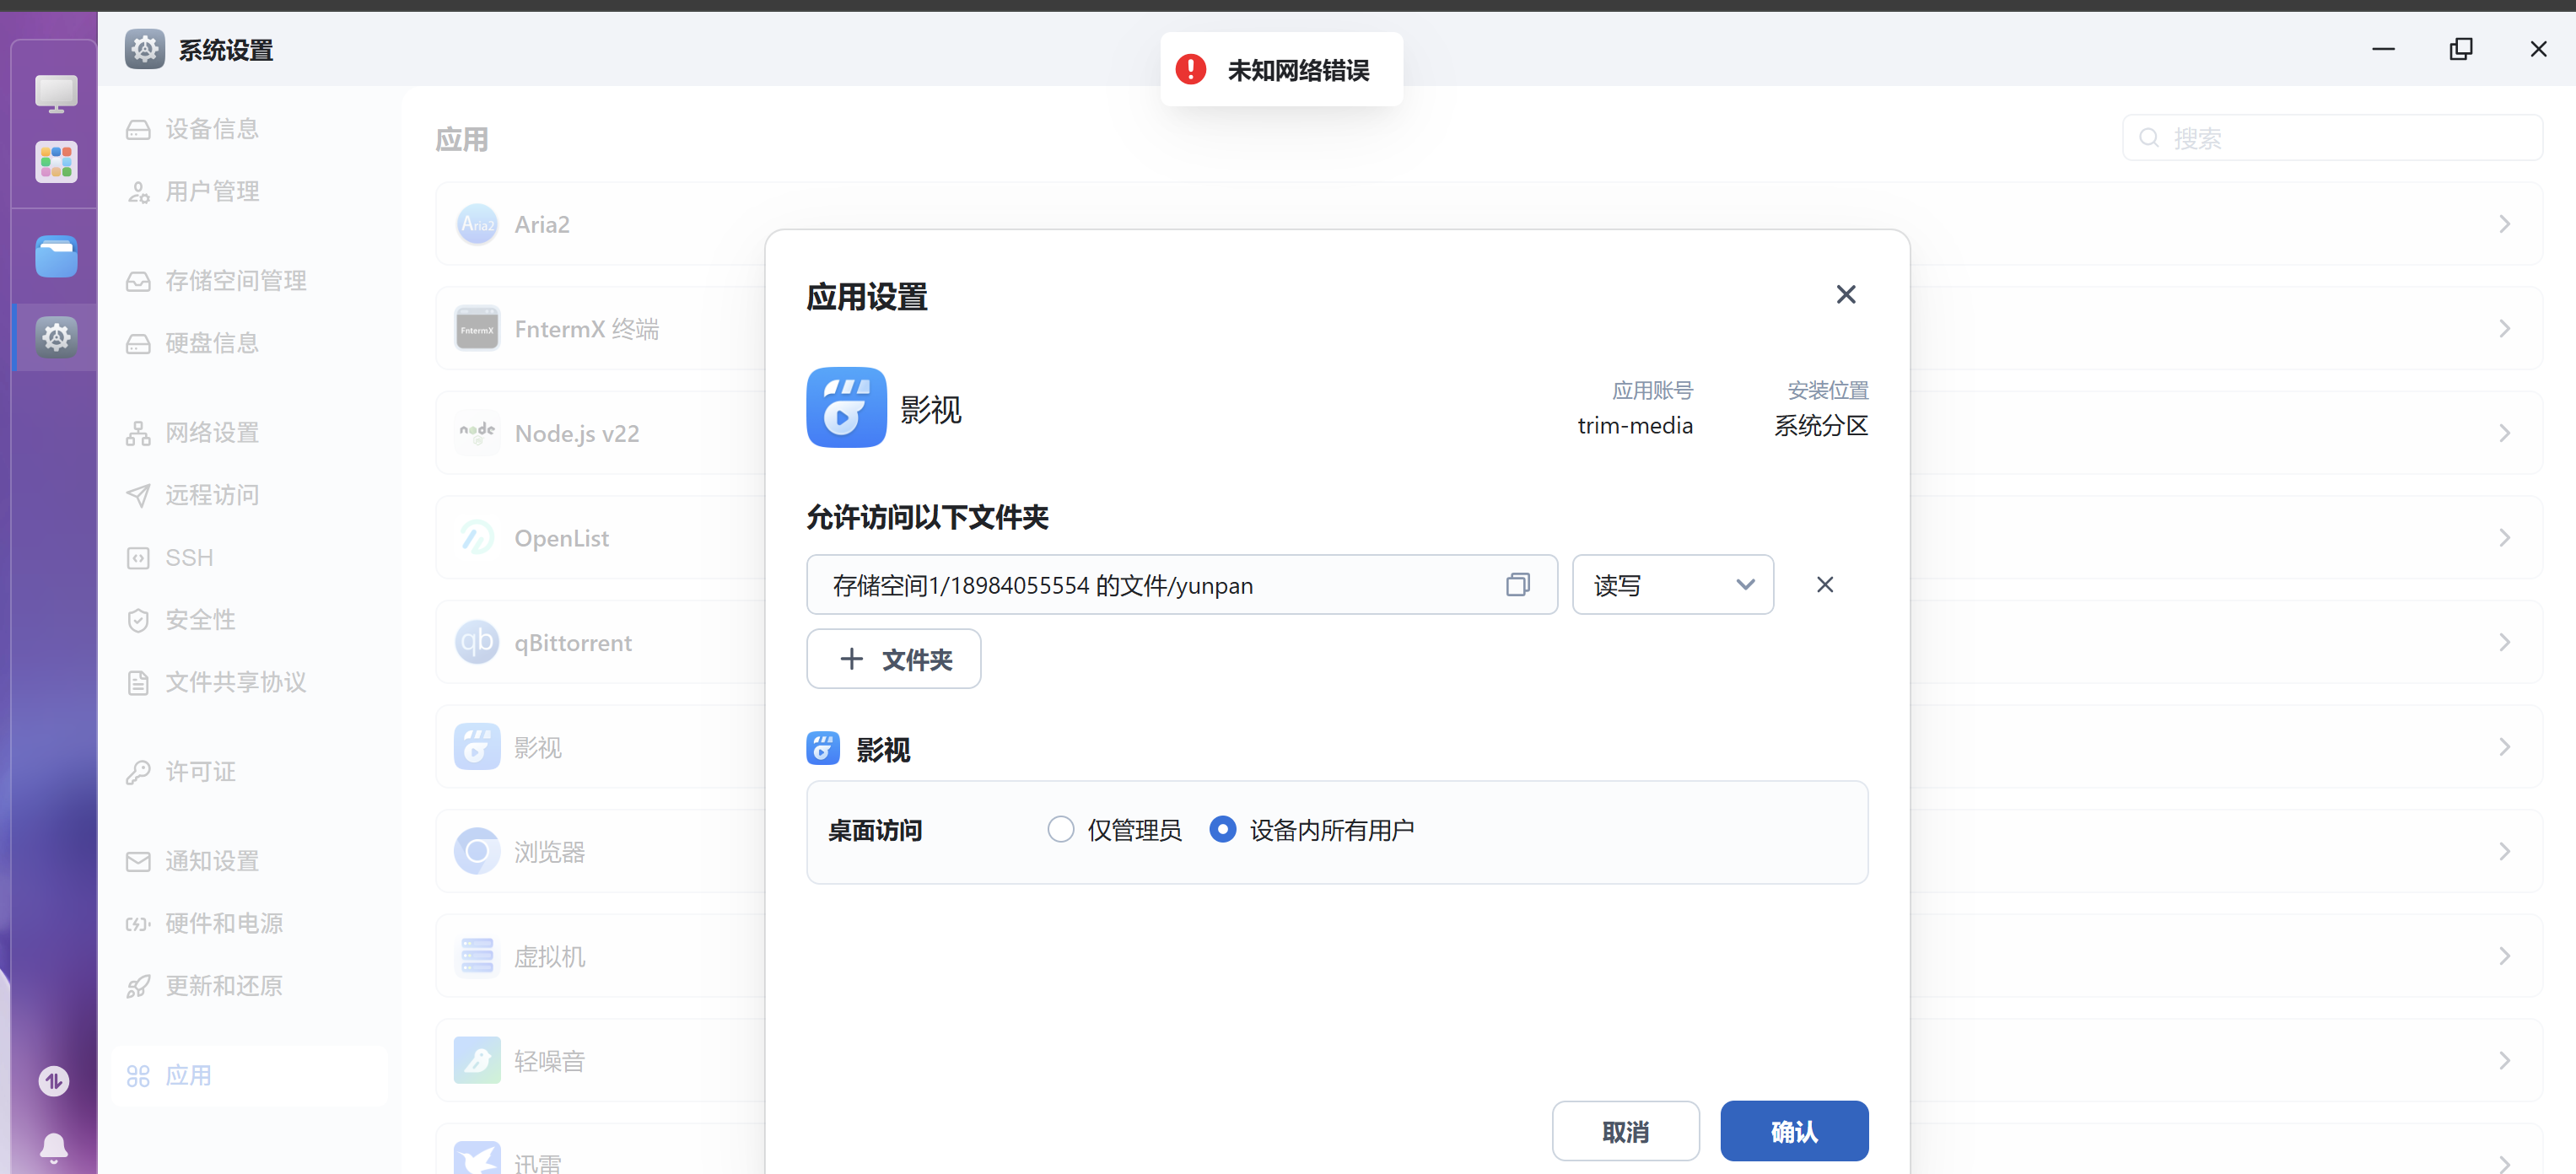Click the desktop monitor dock icon
The image size is (2576, 1174).
[56, 94]
